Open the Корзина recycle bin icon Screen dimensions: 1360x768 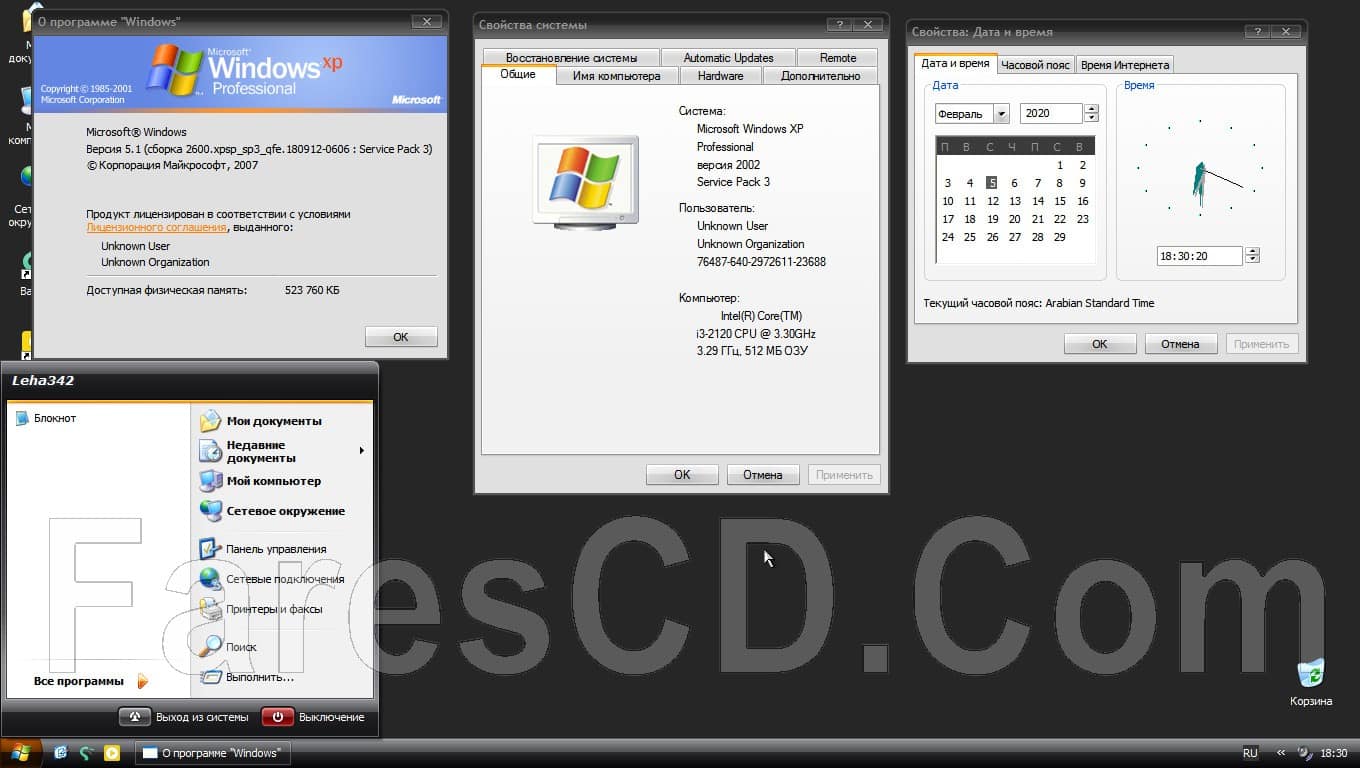pos(1311,683)
